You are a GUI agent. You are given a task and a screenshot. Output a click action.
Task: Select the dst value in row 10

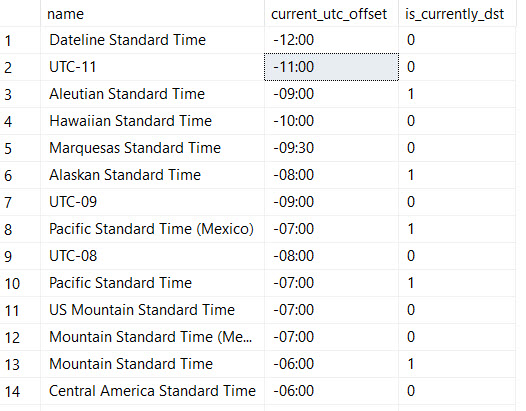tap(457, 283)
